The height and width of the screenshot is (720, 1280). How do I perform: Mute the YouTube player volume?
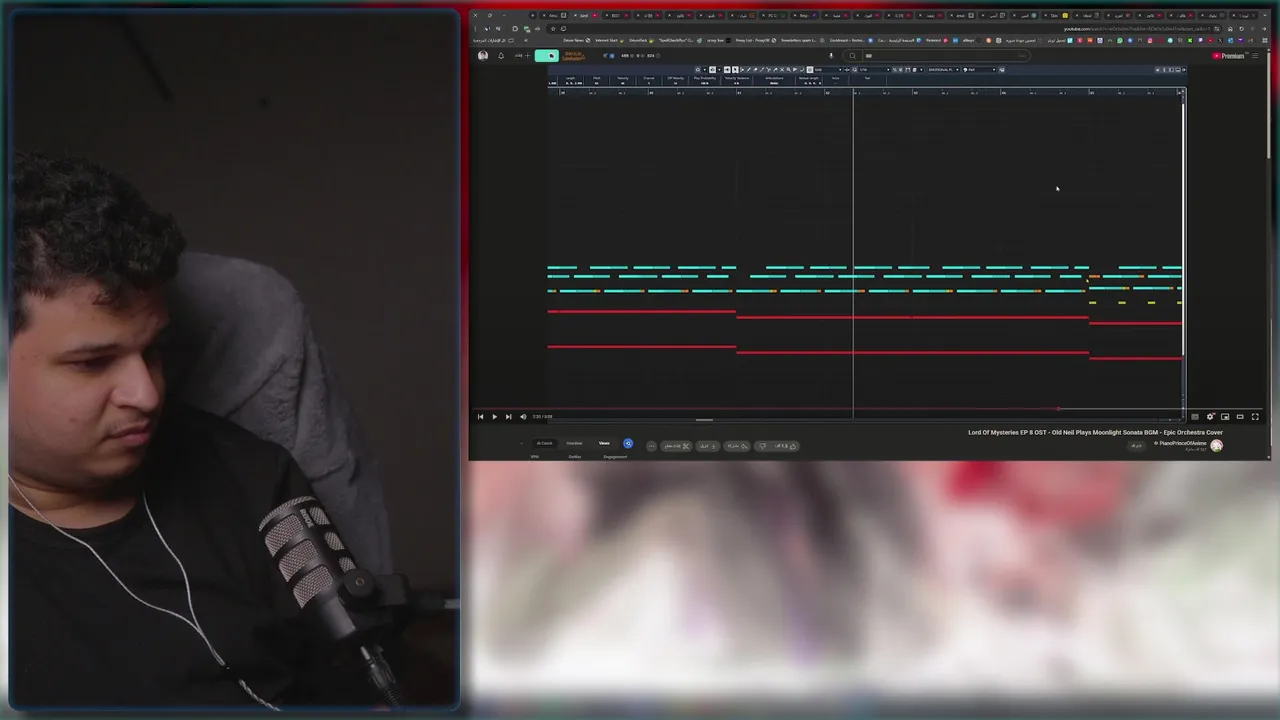tap(522, 416)
